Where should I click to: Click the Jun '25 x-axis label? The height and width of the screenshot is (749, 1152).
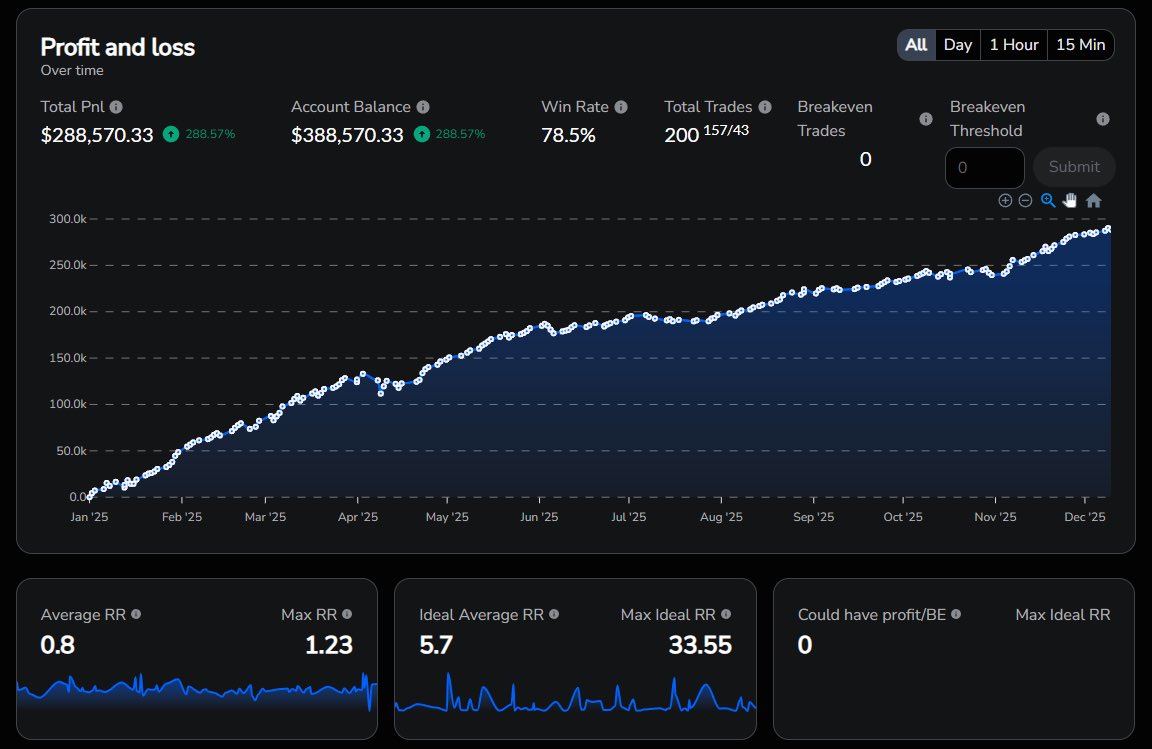[539, 517]
